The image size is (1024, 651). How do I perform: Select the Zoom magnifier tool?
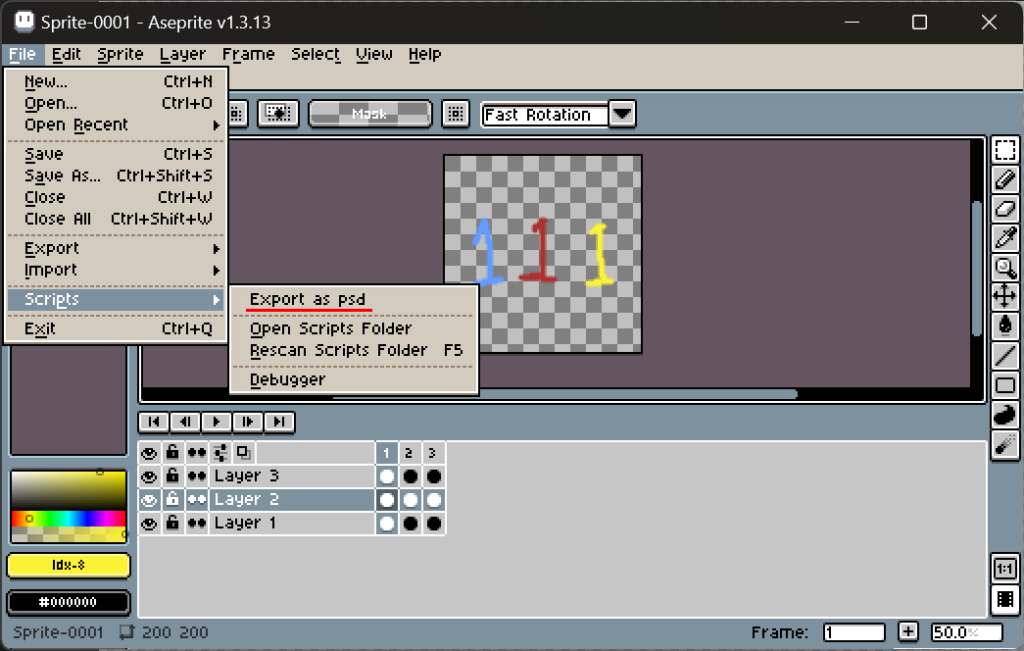point(1005,267)
